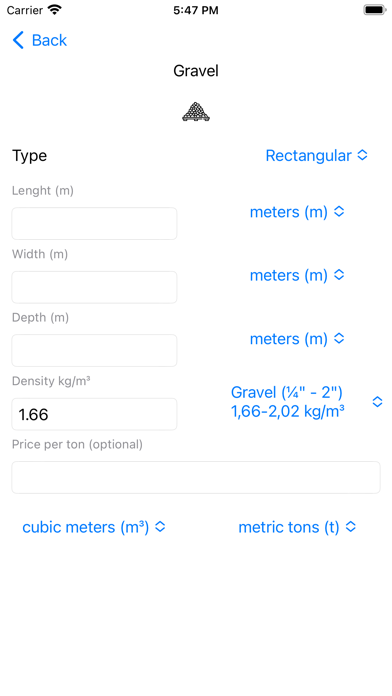
Task: Change Width unit from meters (m)
Action: (x=297, y=275)
